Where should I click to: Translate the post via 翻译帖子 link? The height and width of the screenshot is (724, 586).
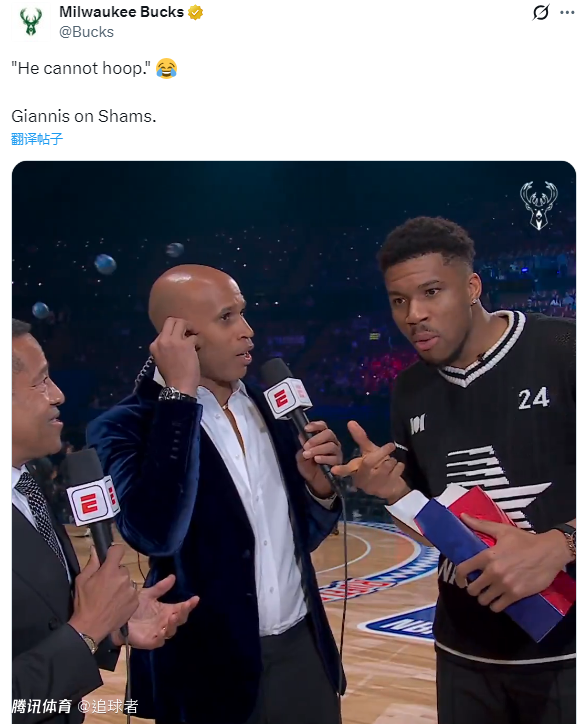click(x=37, y=139)
